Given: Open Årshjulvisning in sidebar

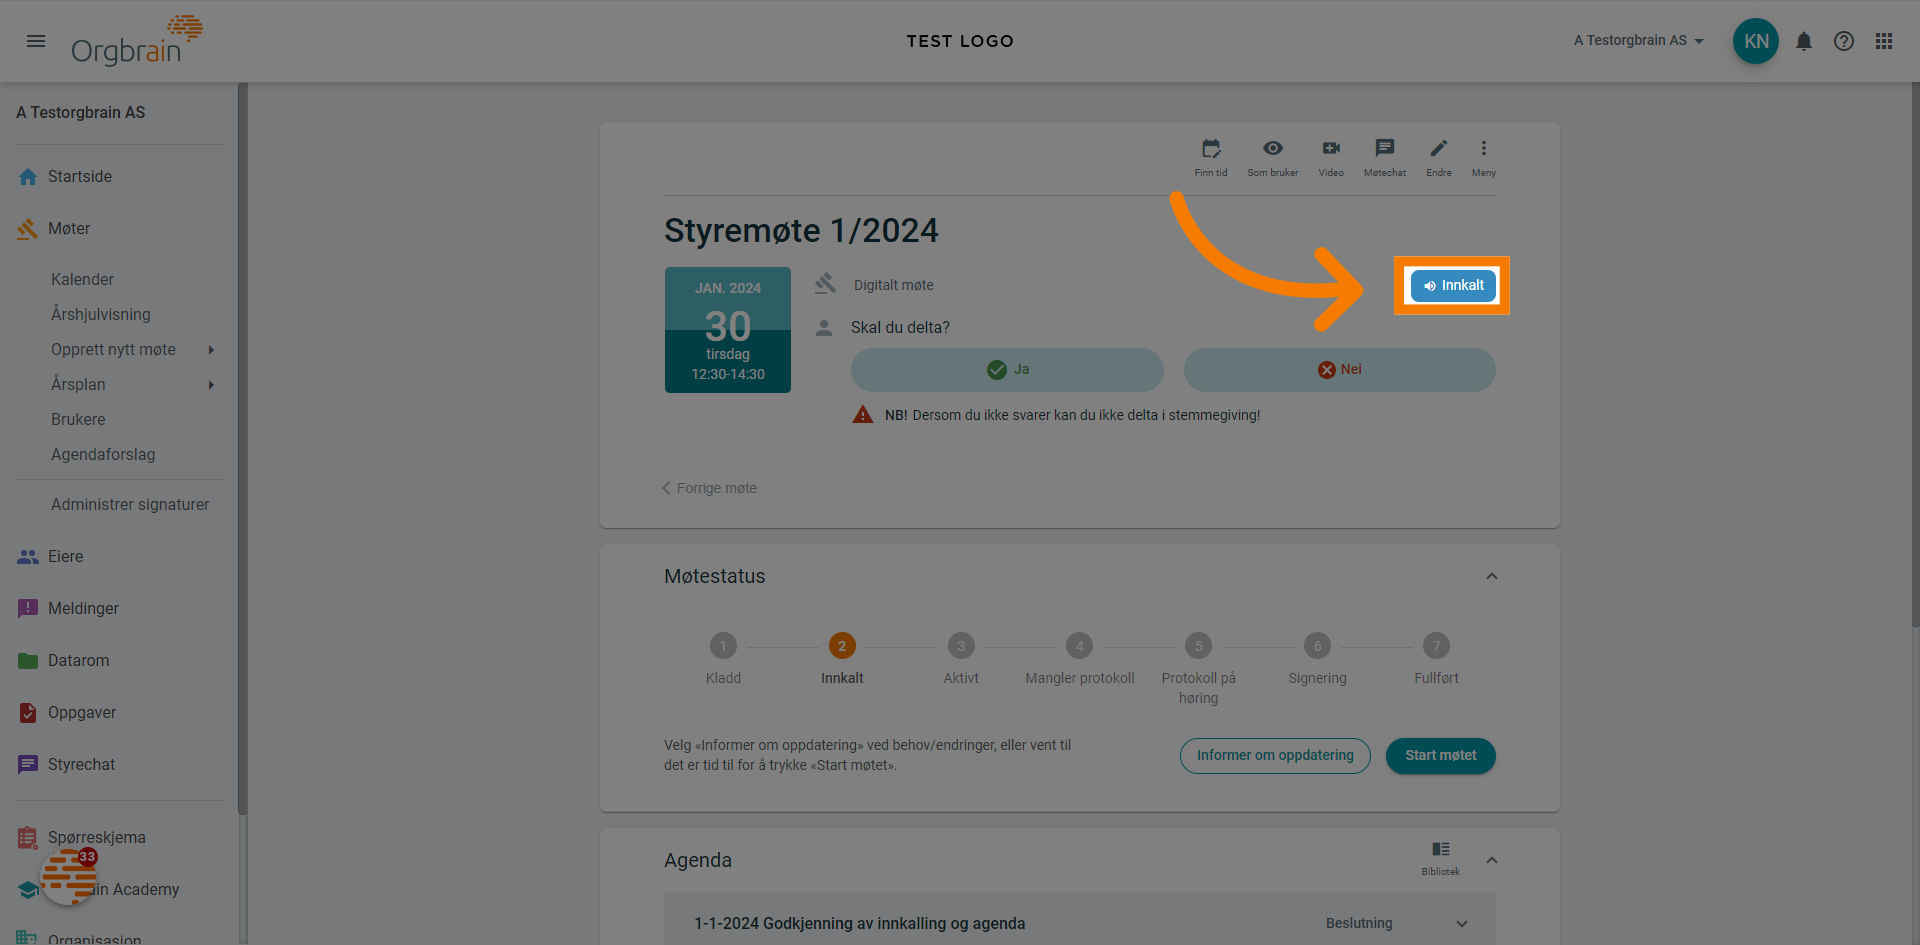Looking at the screenshot, I should pyautogui.click(x=101, y=315).
